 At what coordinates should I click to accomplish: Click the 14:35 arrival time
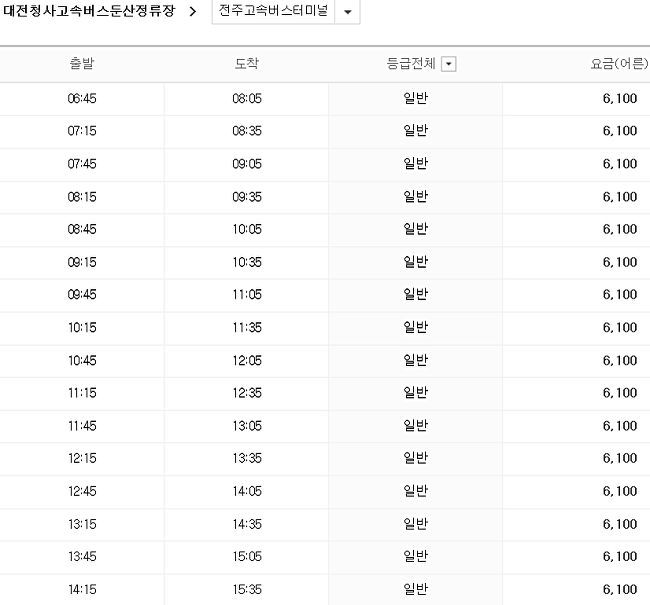click(x=247, y=524)
